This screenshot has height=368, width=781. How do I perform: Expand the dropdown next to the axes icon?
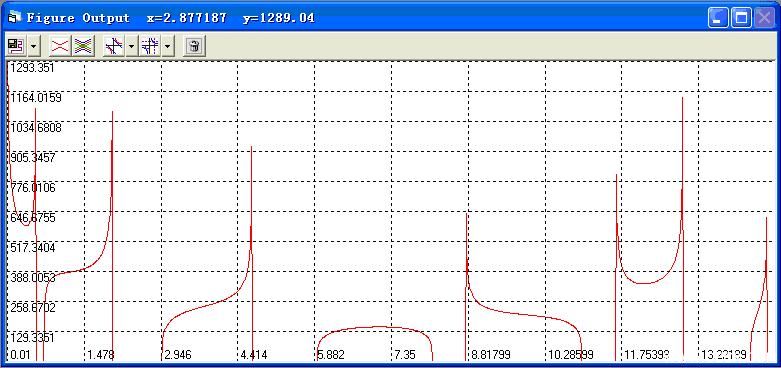tap(131, 46)
